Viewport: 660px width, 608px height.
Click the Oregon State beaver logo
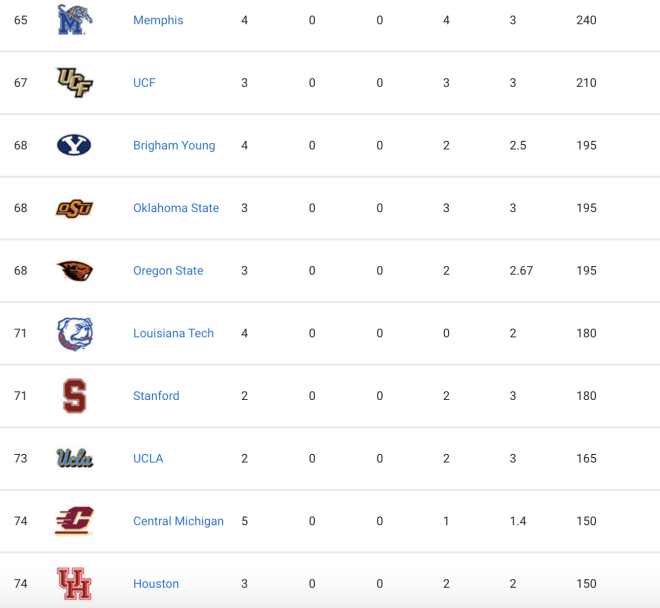coord(75,271)
